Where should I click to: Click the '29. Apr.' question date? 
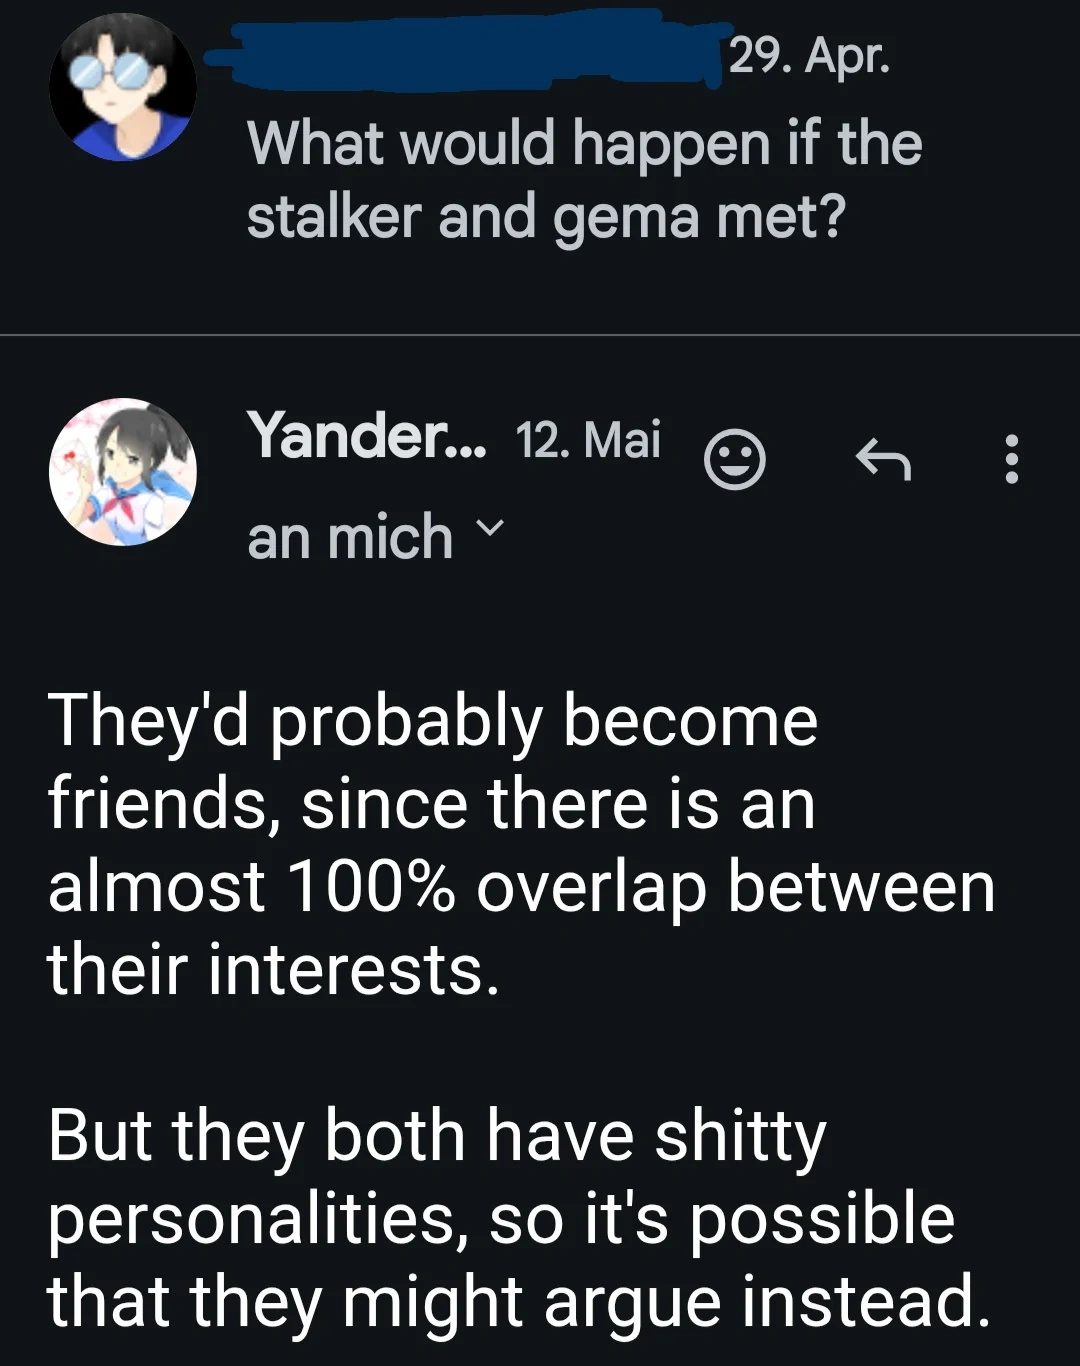808,55
